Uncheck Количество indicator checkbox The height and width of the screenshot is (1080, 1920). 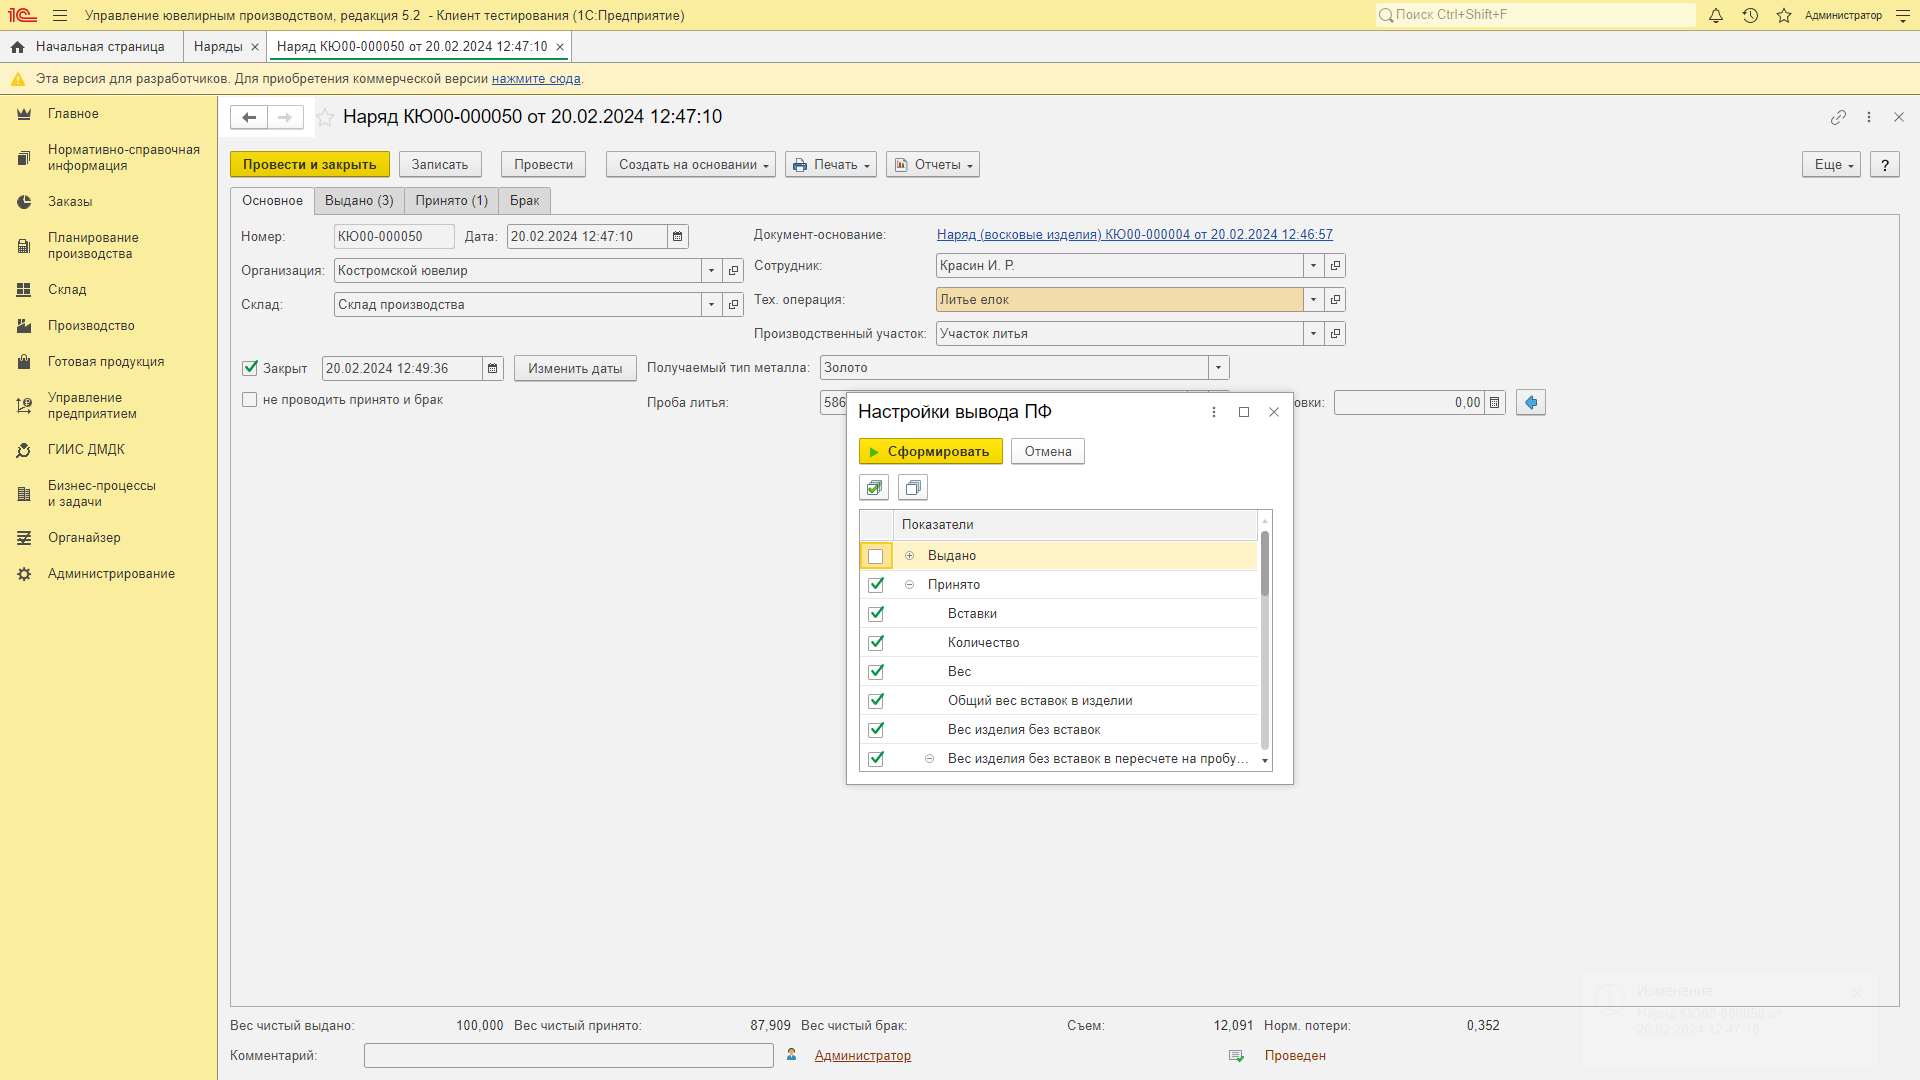tap(876, 643)
